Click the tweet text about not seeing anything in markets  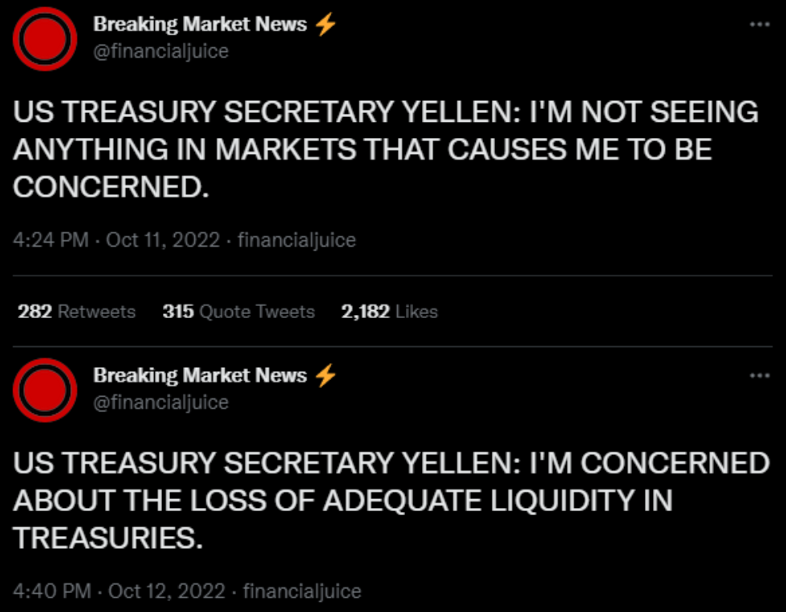[386, 149]
